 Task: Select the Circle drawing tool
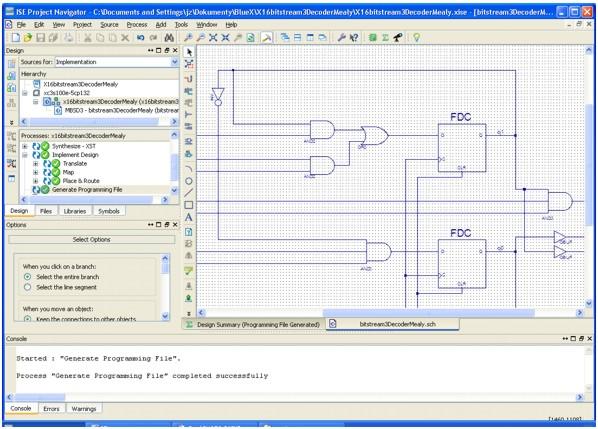(x=189, y=181)
